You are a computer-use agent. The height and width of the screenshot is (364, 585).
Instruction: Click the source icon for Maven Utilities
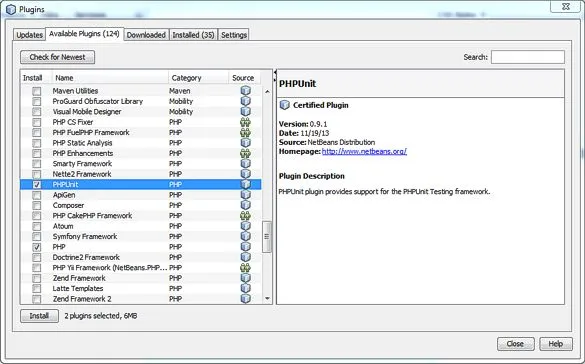(x=245, y=91)
